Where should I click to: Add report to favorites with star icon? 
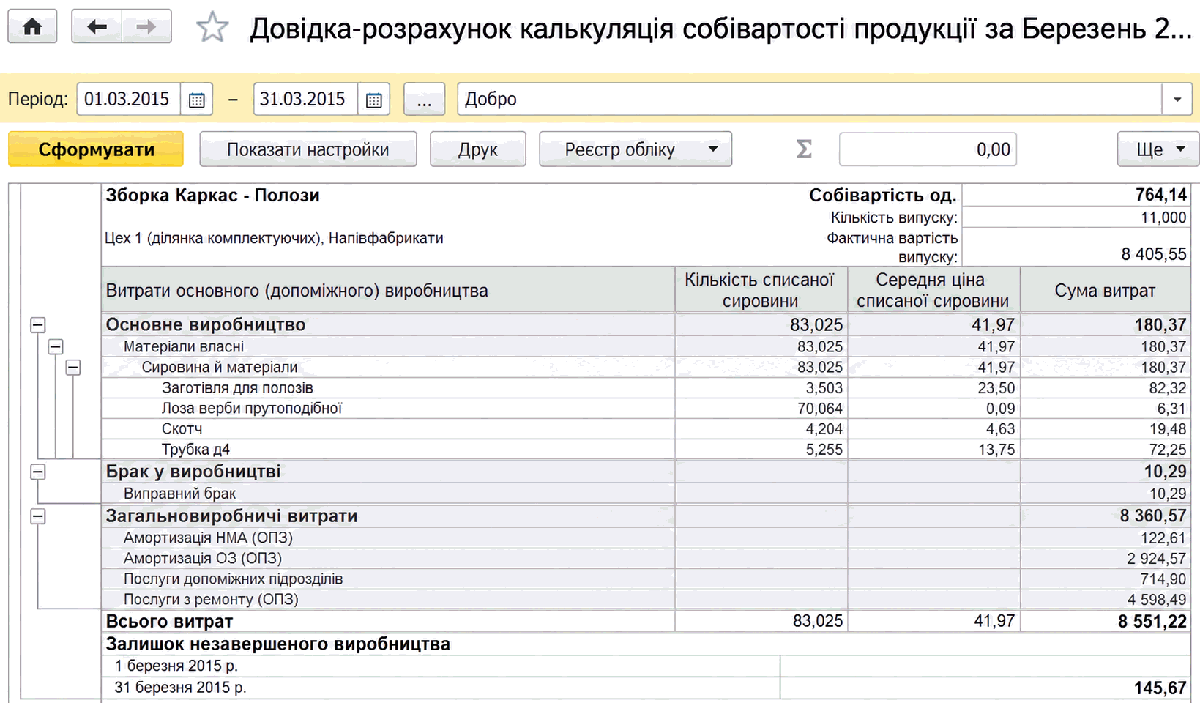click(x=212, y=28)
